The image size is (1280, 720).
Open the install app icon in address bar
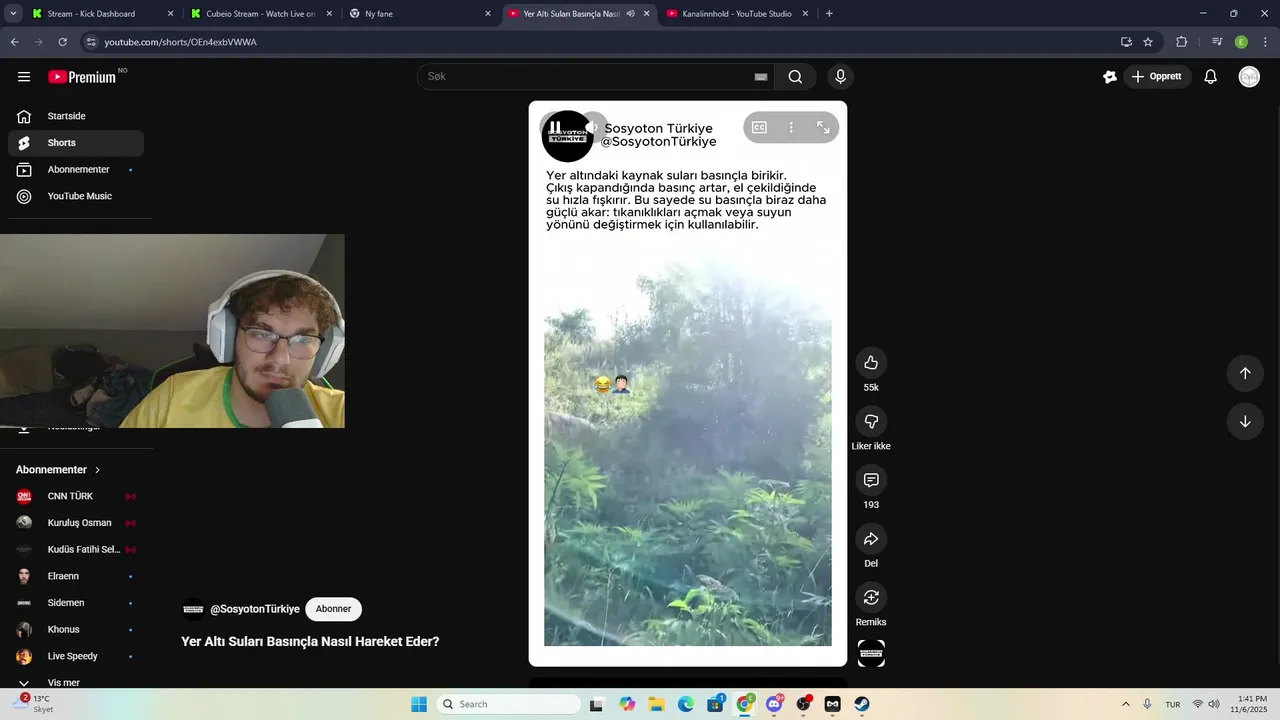click(x=1126, y=42)
